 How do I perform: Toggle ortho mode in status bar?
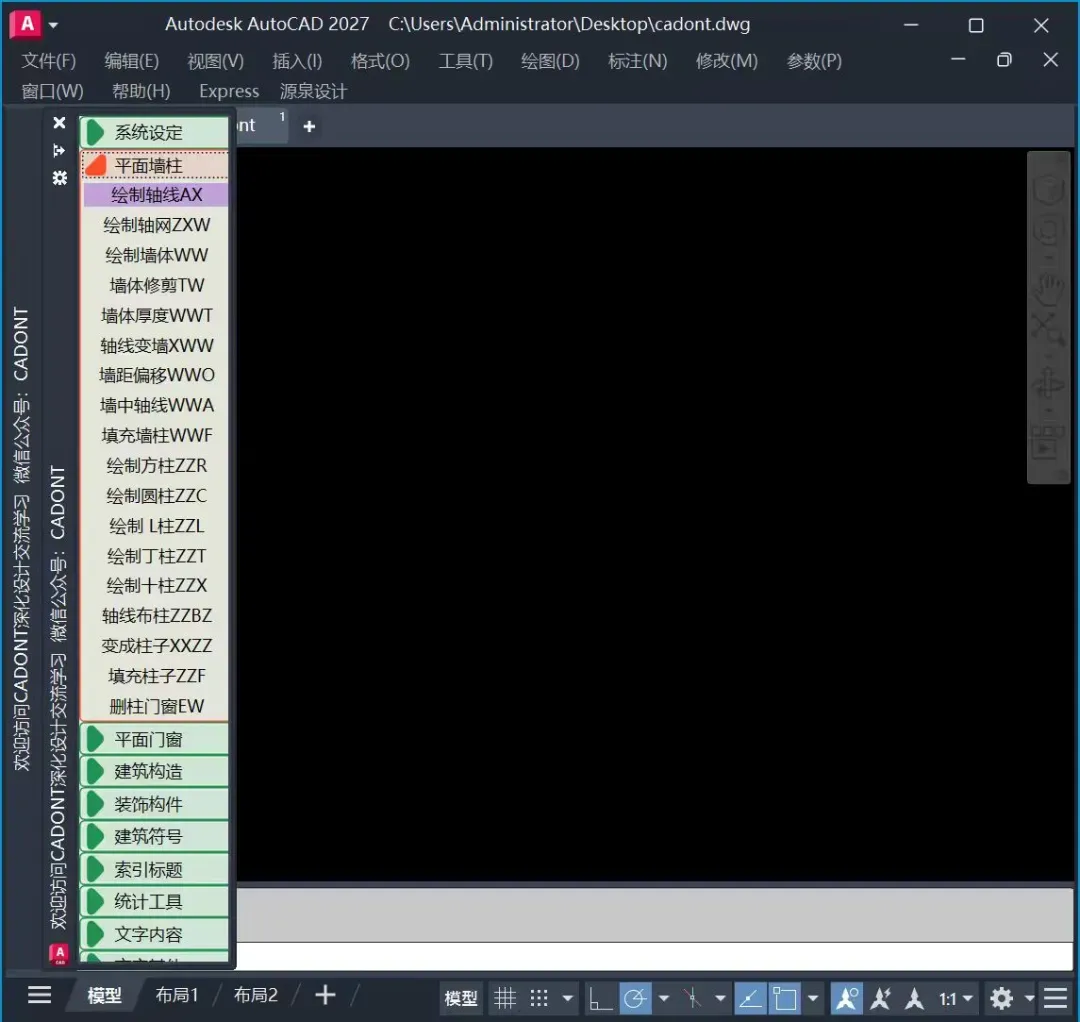click(600, 997)
